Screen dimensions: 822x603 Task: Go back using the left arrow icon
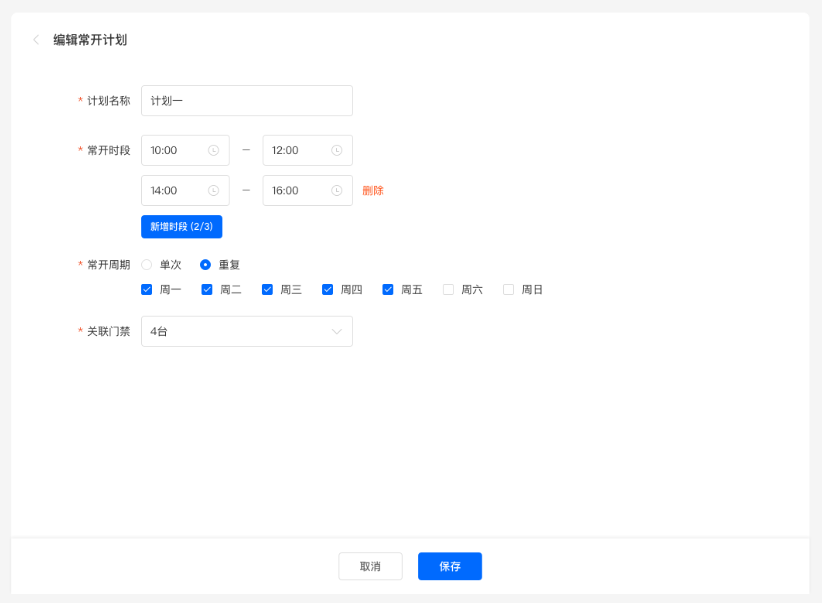(x=36, y=40)
